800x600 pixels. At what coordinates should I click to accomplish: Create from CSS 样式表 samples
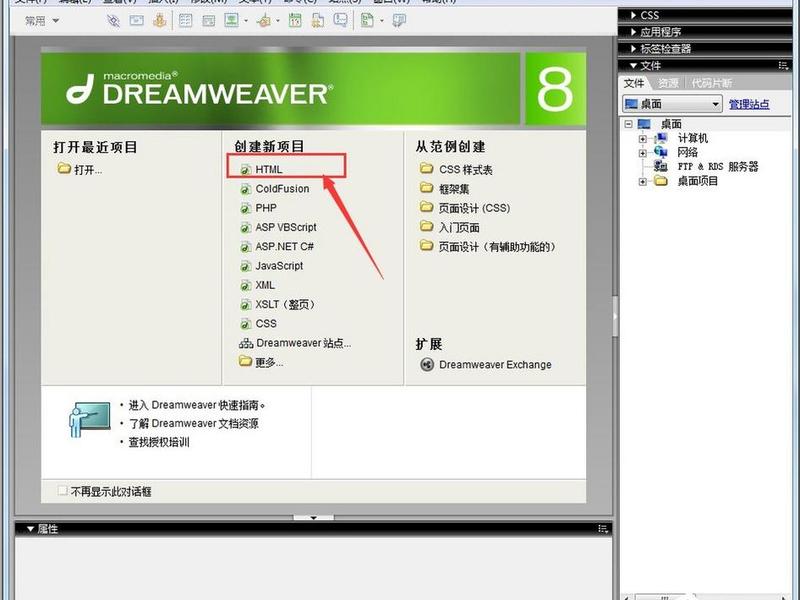(466, 169)
